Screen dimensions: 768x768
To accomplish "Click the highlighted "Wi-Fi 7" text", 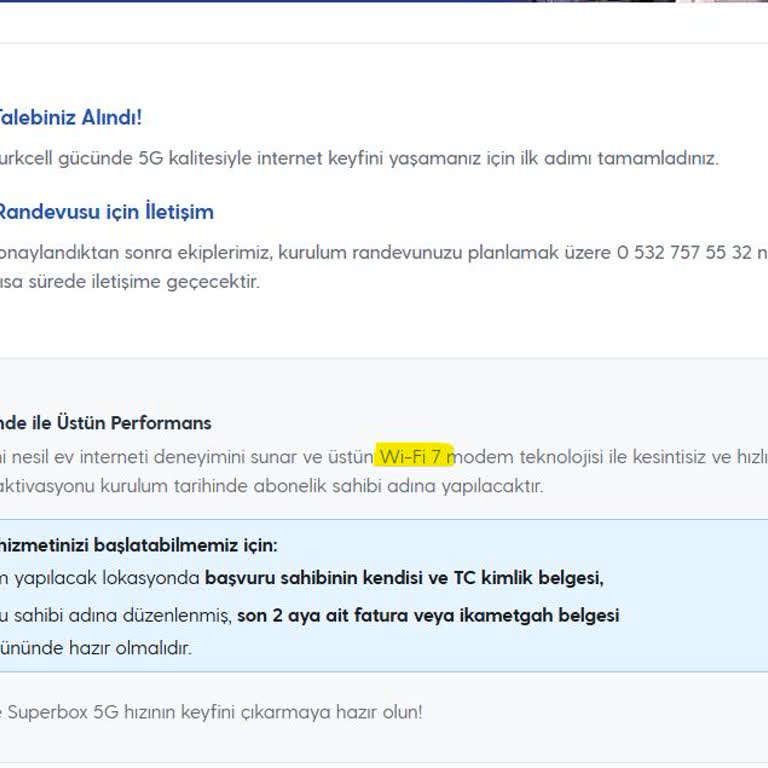I will pos(415,457).
